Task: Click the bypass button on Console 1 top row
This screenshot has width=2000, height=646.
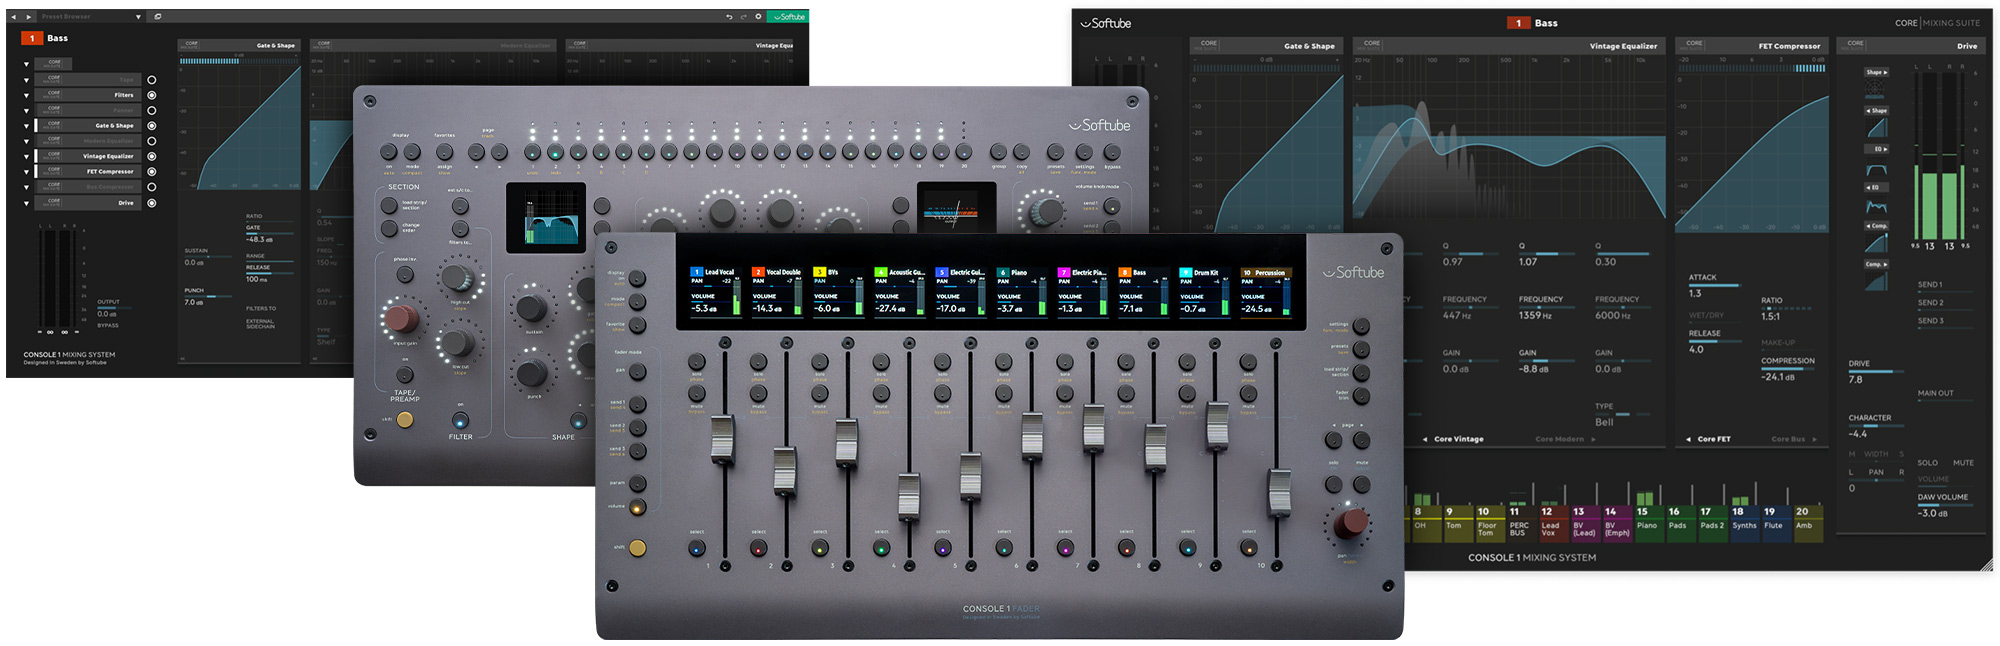Action: coord(1112,153)
